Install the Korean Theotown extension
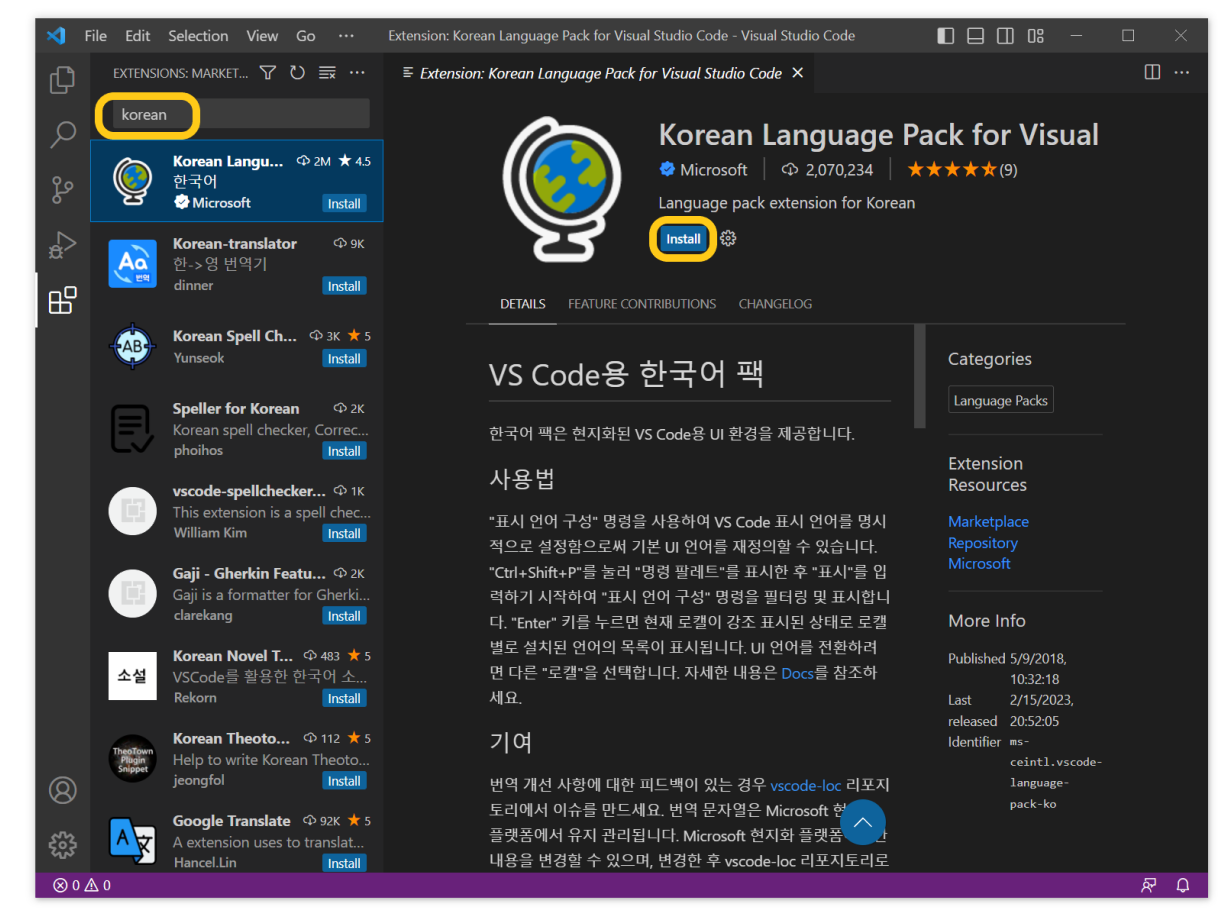1232x919 pixels. coord(344,781)
